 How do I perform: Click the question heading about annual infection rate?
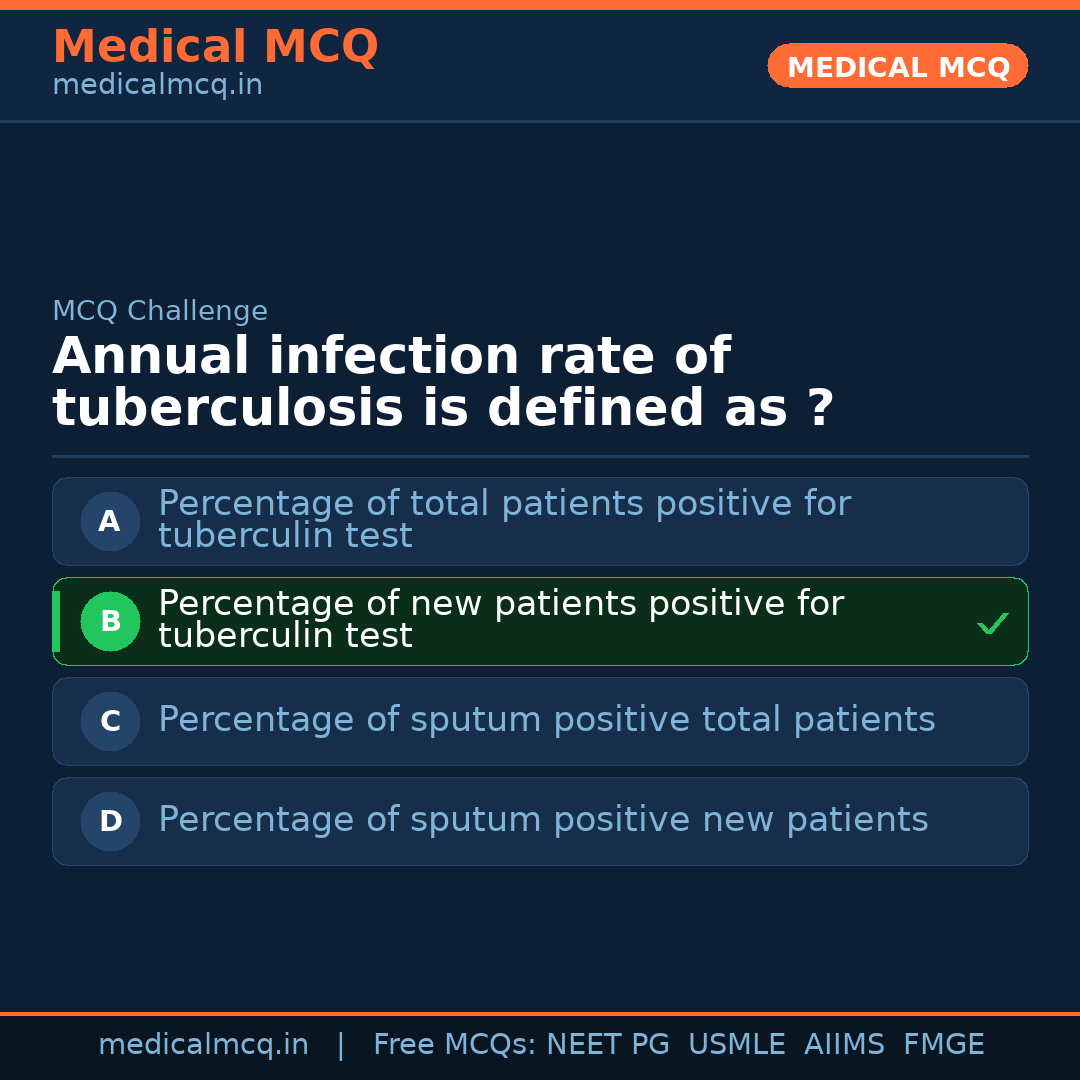click(442, 383)
